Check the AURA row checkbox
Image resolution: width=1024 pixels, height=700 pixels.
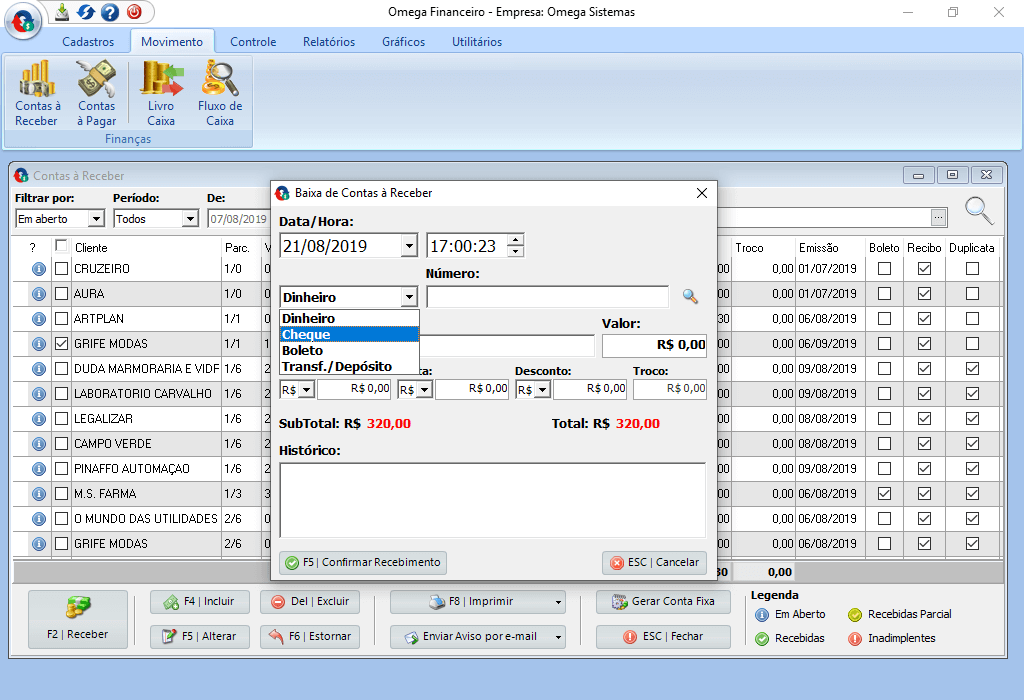click(62, 294)
